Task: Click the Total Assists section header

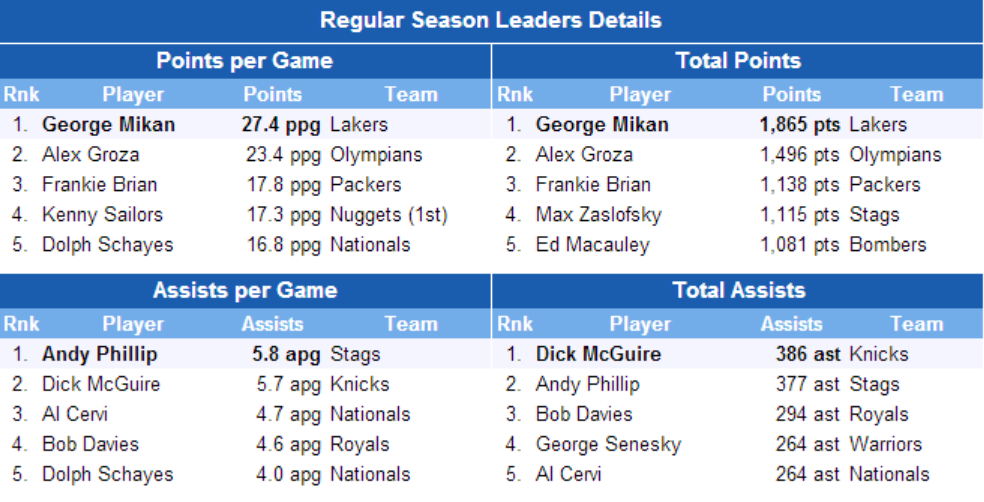Action: [x=738, y=291]
